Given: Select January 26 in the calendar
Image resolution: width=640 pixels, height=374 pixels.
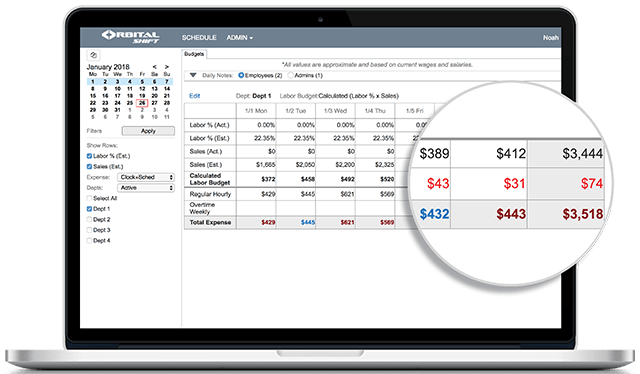Looking at the screenshot, I should (142, 103).
